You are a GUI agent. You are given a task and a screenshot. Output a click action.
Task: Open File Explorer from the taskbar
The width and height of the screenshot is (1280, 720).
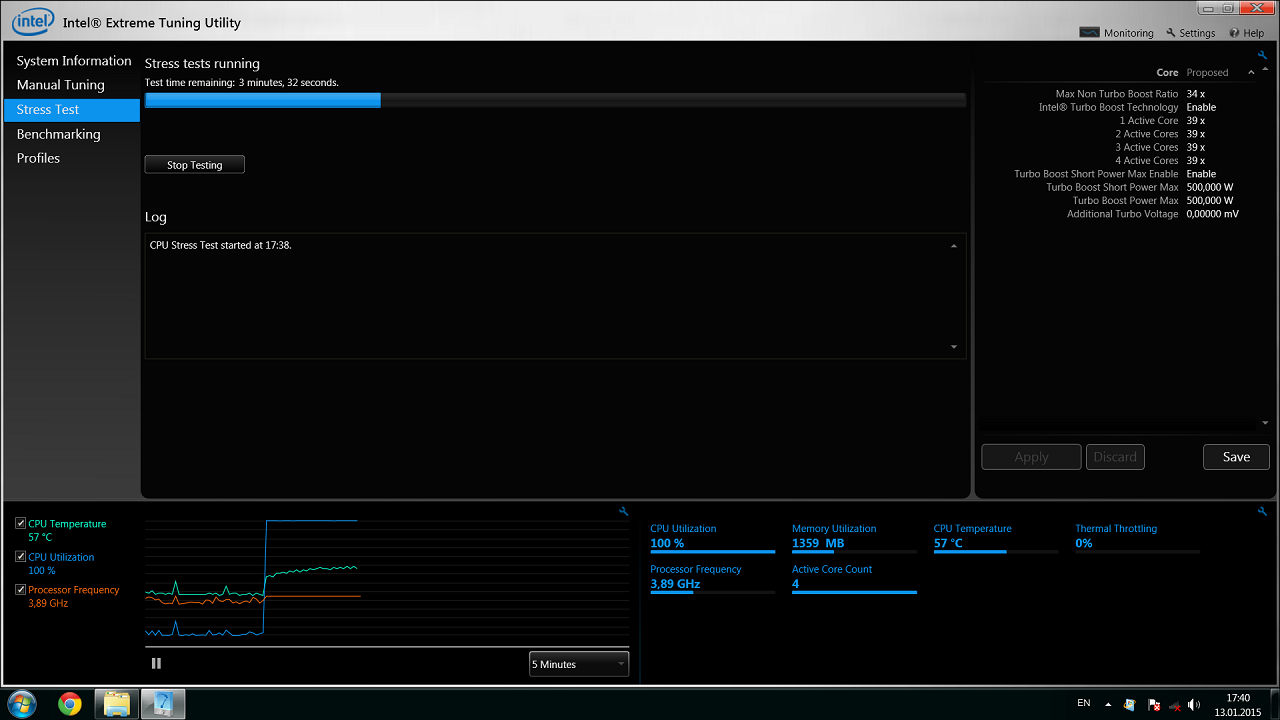pos(117,703)
